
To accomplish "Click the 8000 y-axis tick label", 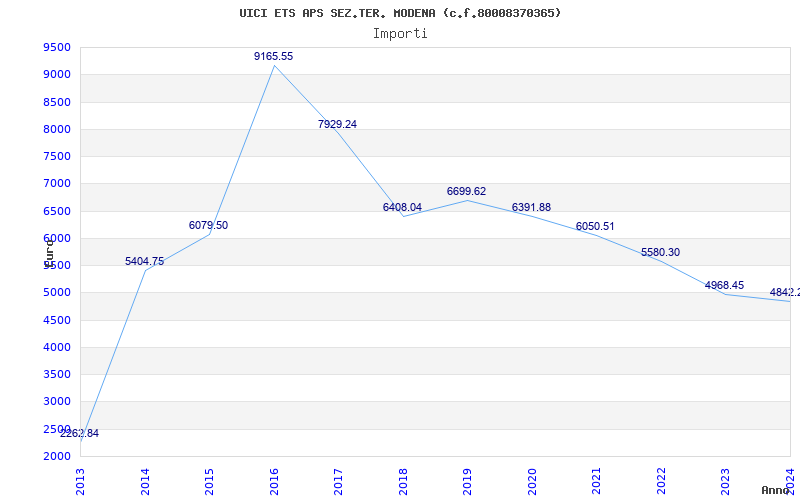I will pyautogui.click(x=57, y=129).
